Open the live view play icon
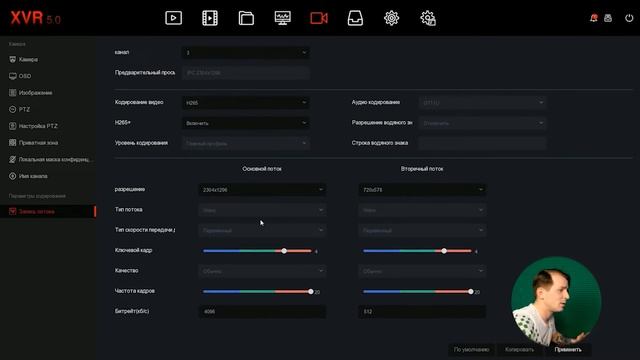The height and width of the screenshot is (360, 640). coord(173,18)
